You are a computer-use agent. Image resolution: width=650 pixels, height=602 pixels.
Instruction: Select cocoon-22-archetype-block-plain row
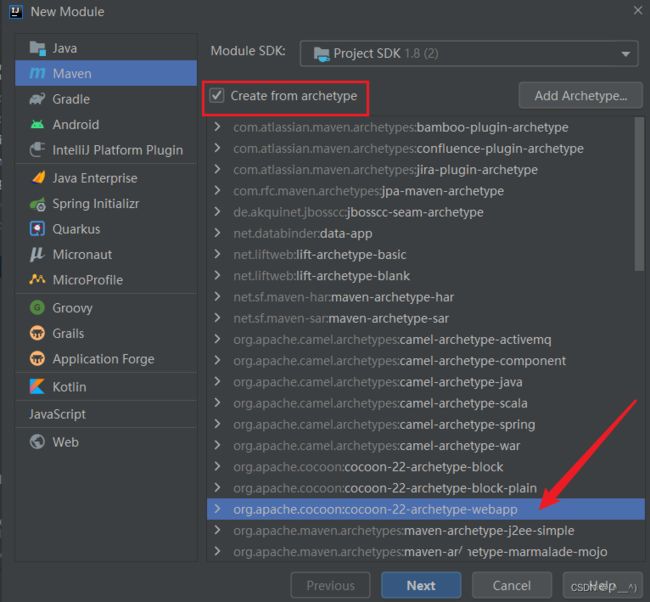click(x=420, y=488)
